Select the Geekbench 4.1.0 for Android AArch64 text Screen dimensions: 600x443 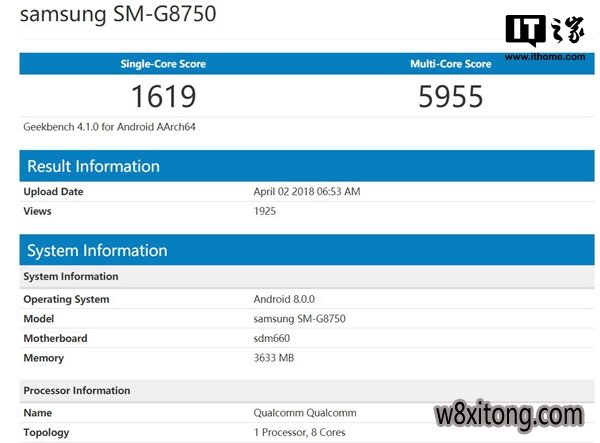click(x=109, y=127)
